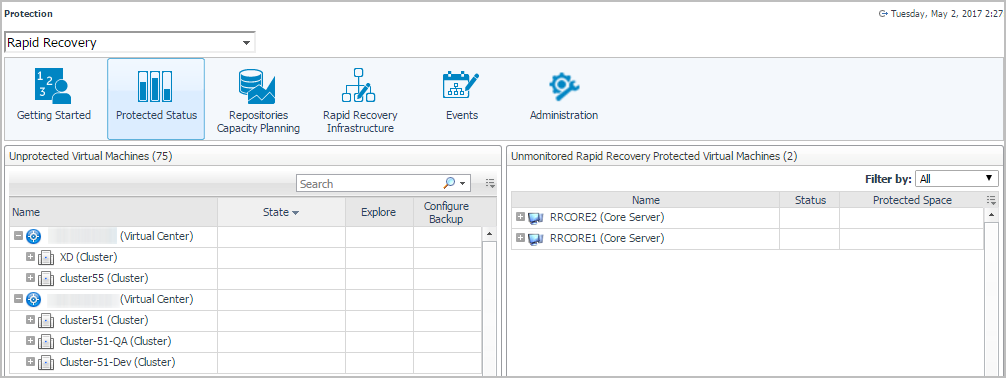Expand the XD cluster node
1006x378 pixels.
pyautogui.click(x=30, y=257)
